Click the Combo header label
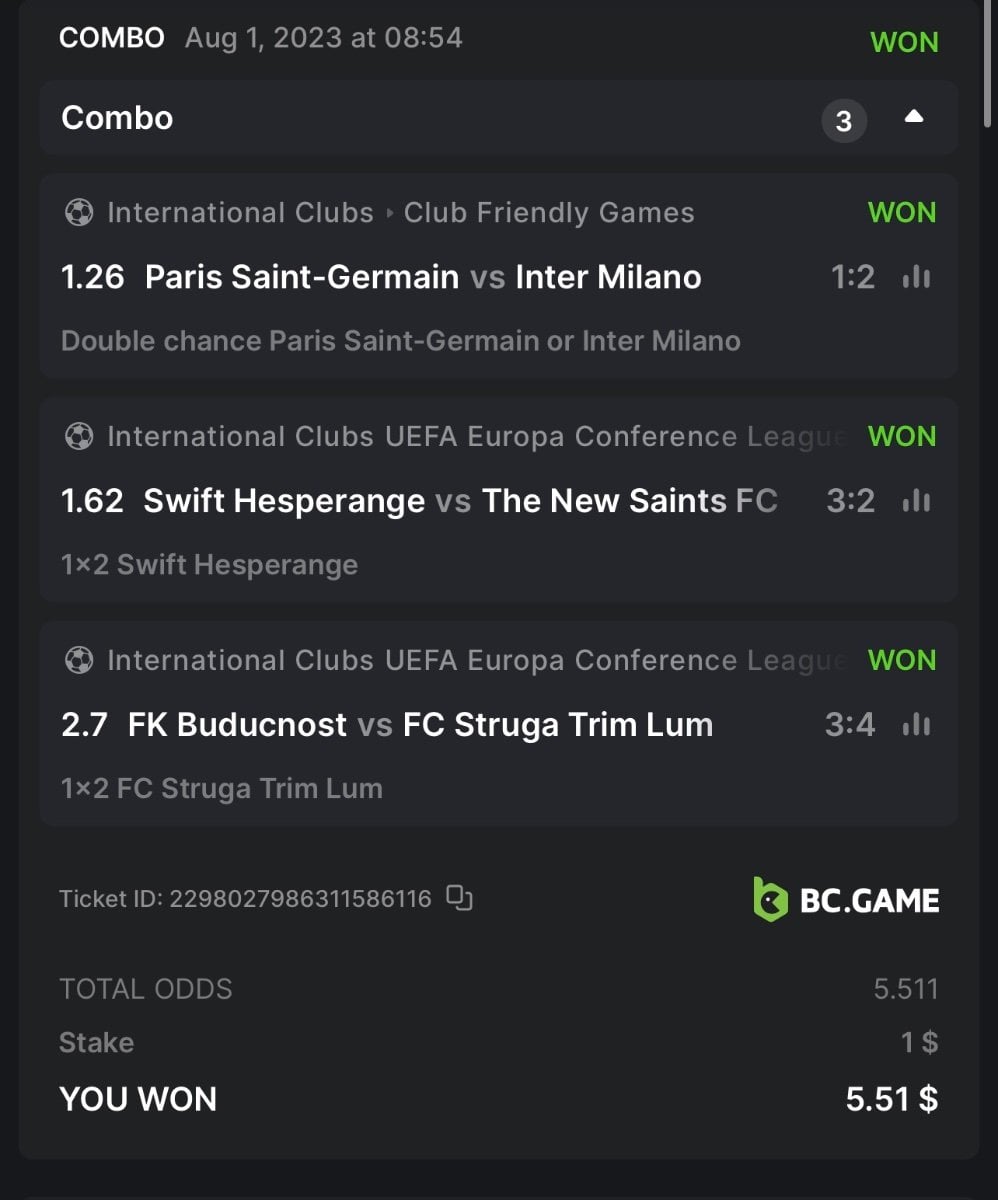 pyautogui.click(x=117, y=118)
